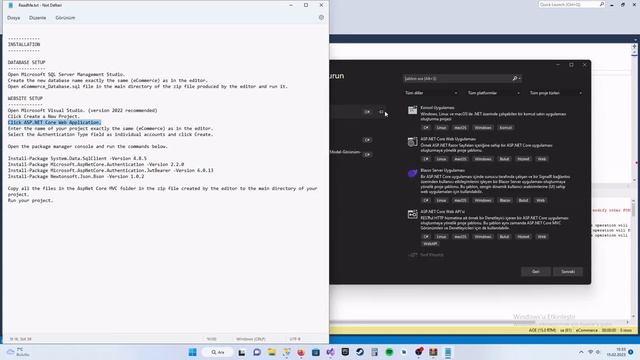Select the Konsol Uygulaması template title

pos(437,108)
